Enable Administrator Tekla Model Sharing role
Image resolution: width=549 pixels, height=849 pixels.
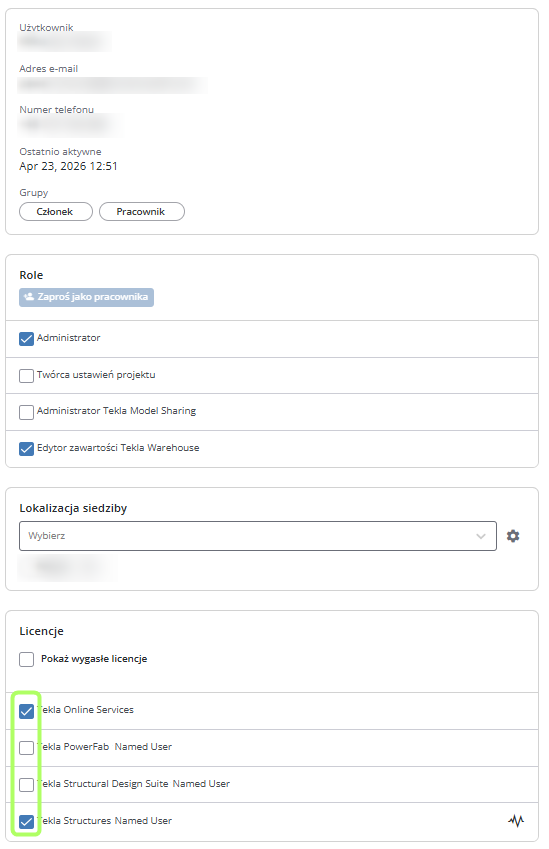[27, 412]
